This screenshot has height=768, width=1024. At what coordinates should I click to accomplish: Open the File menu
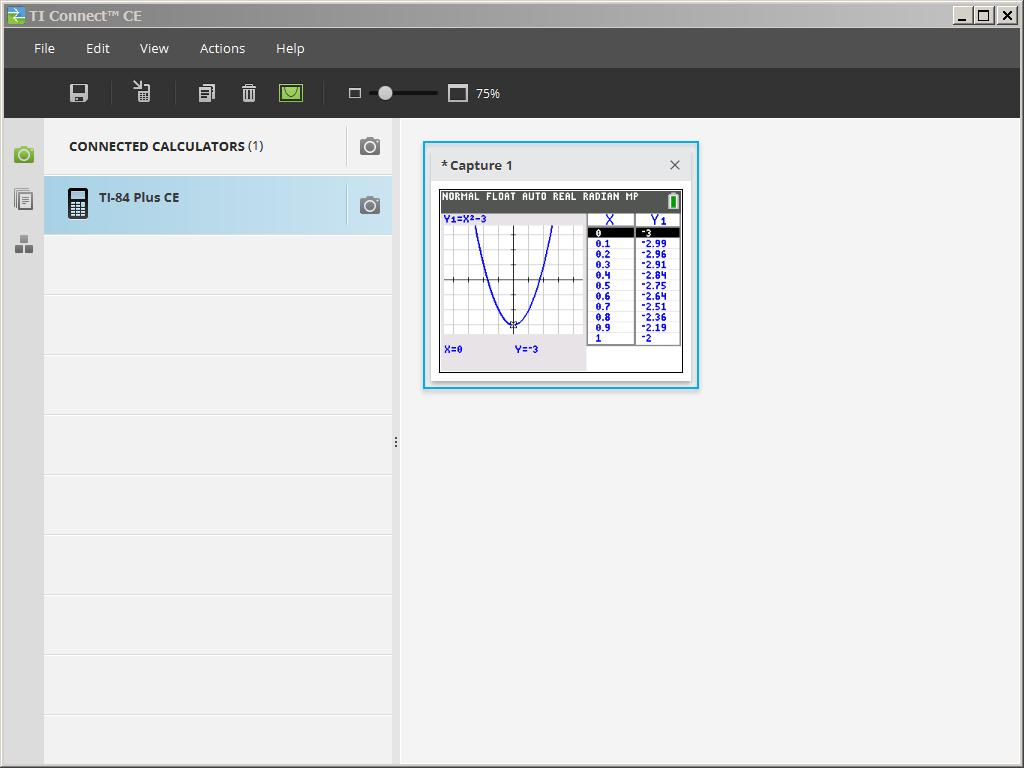click(x=44, y=48)
